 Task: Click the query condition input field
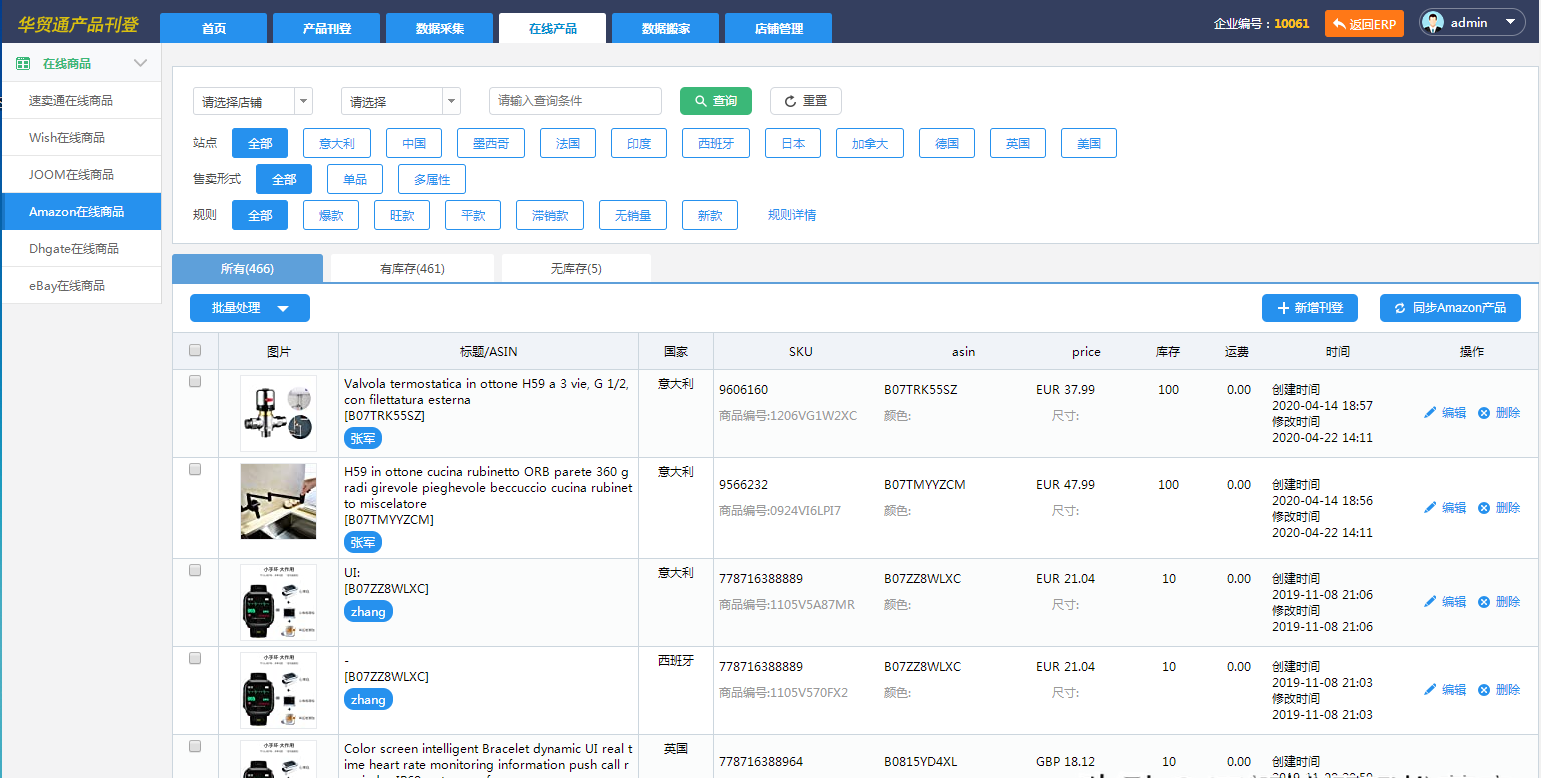tap(575, 101)
